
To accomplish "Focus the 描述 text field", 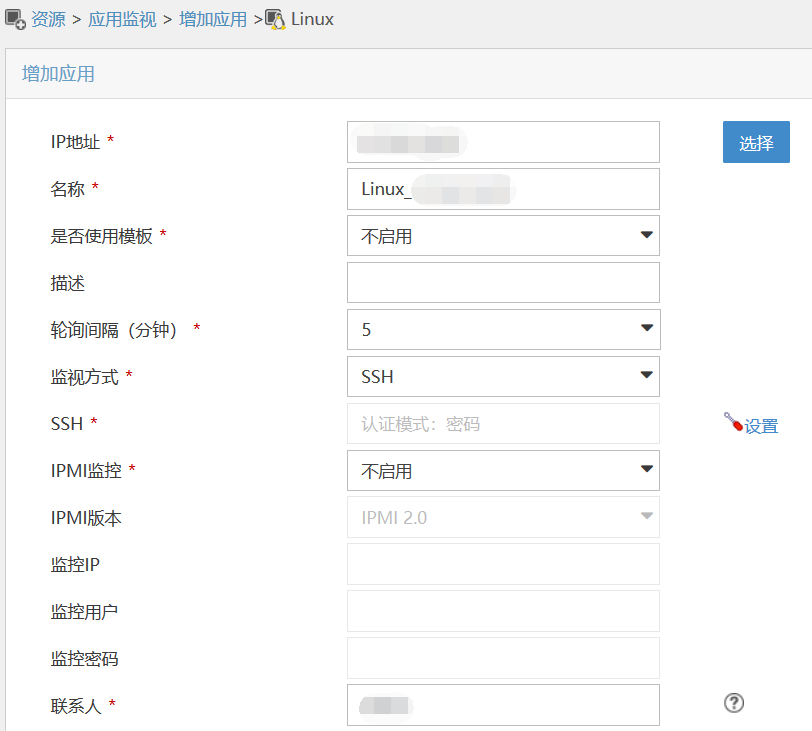I will pyautogui.click(x=503, y=283).
